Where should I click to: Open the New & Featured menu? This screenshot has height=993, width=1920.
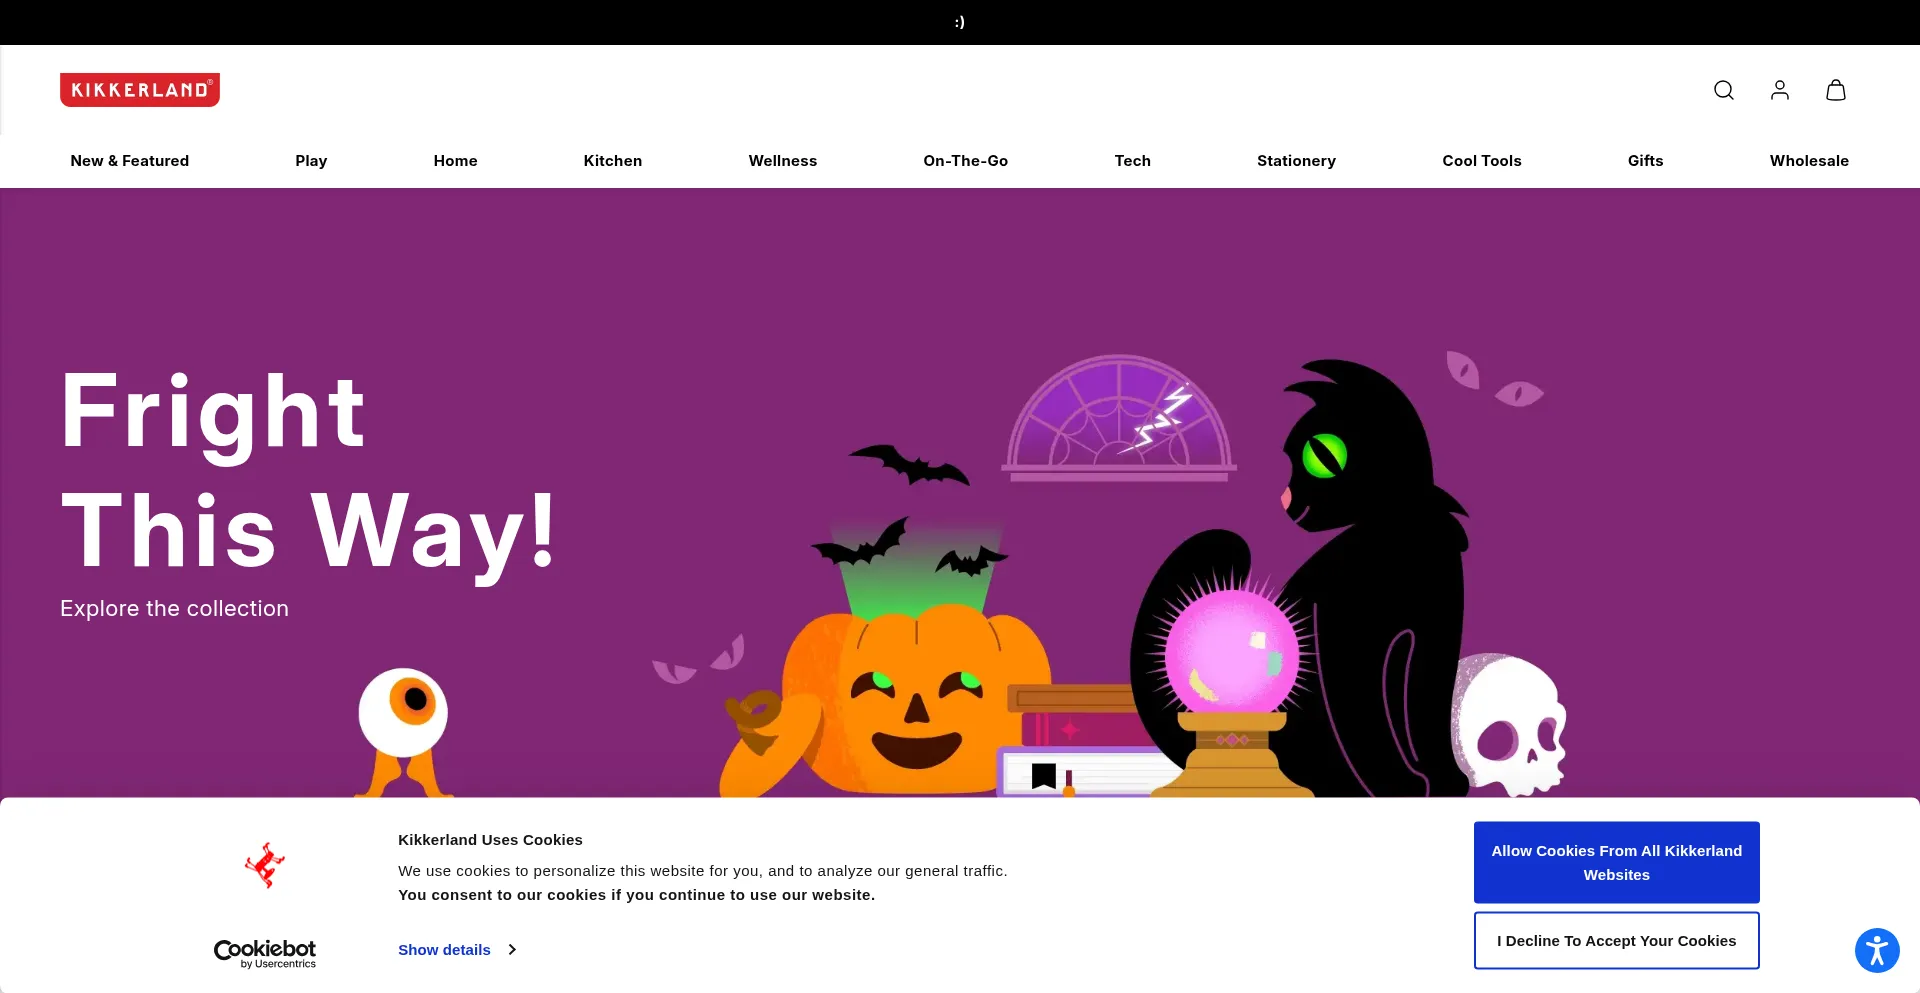click(129, 161)
